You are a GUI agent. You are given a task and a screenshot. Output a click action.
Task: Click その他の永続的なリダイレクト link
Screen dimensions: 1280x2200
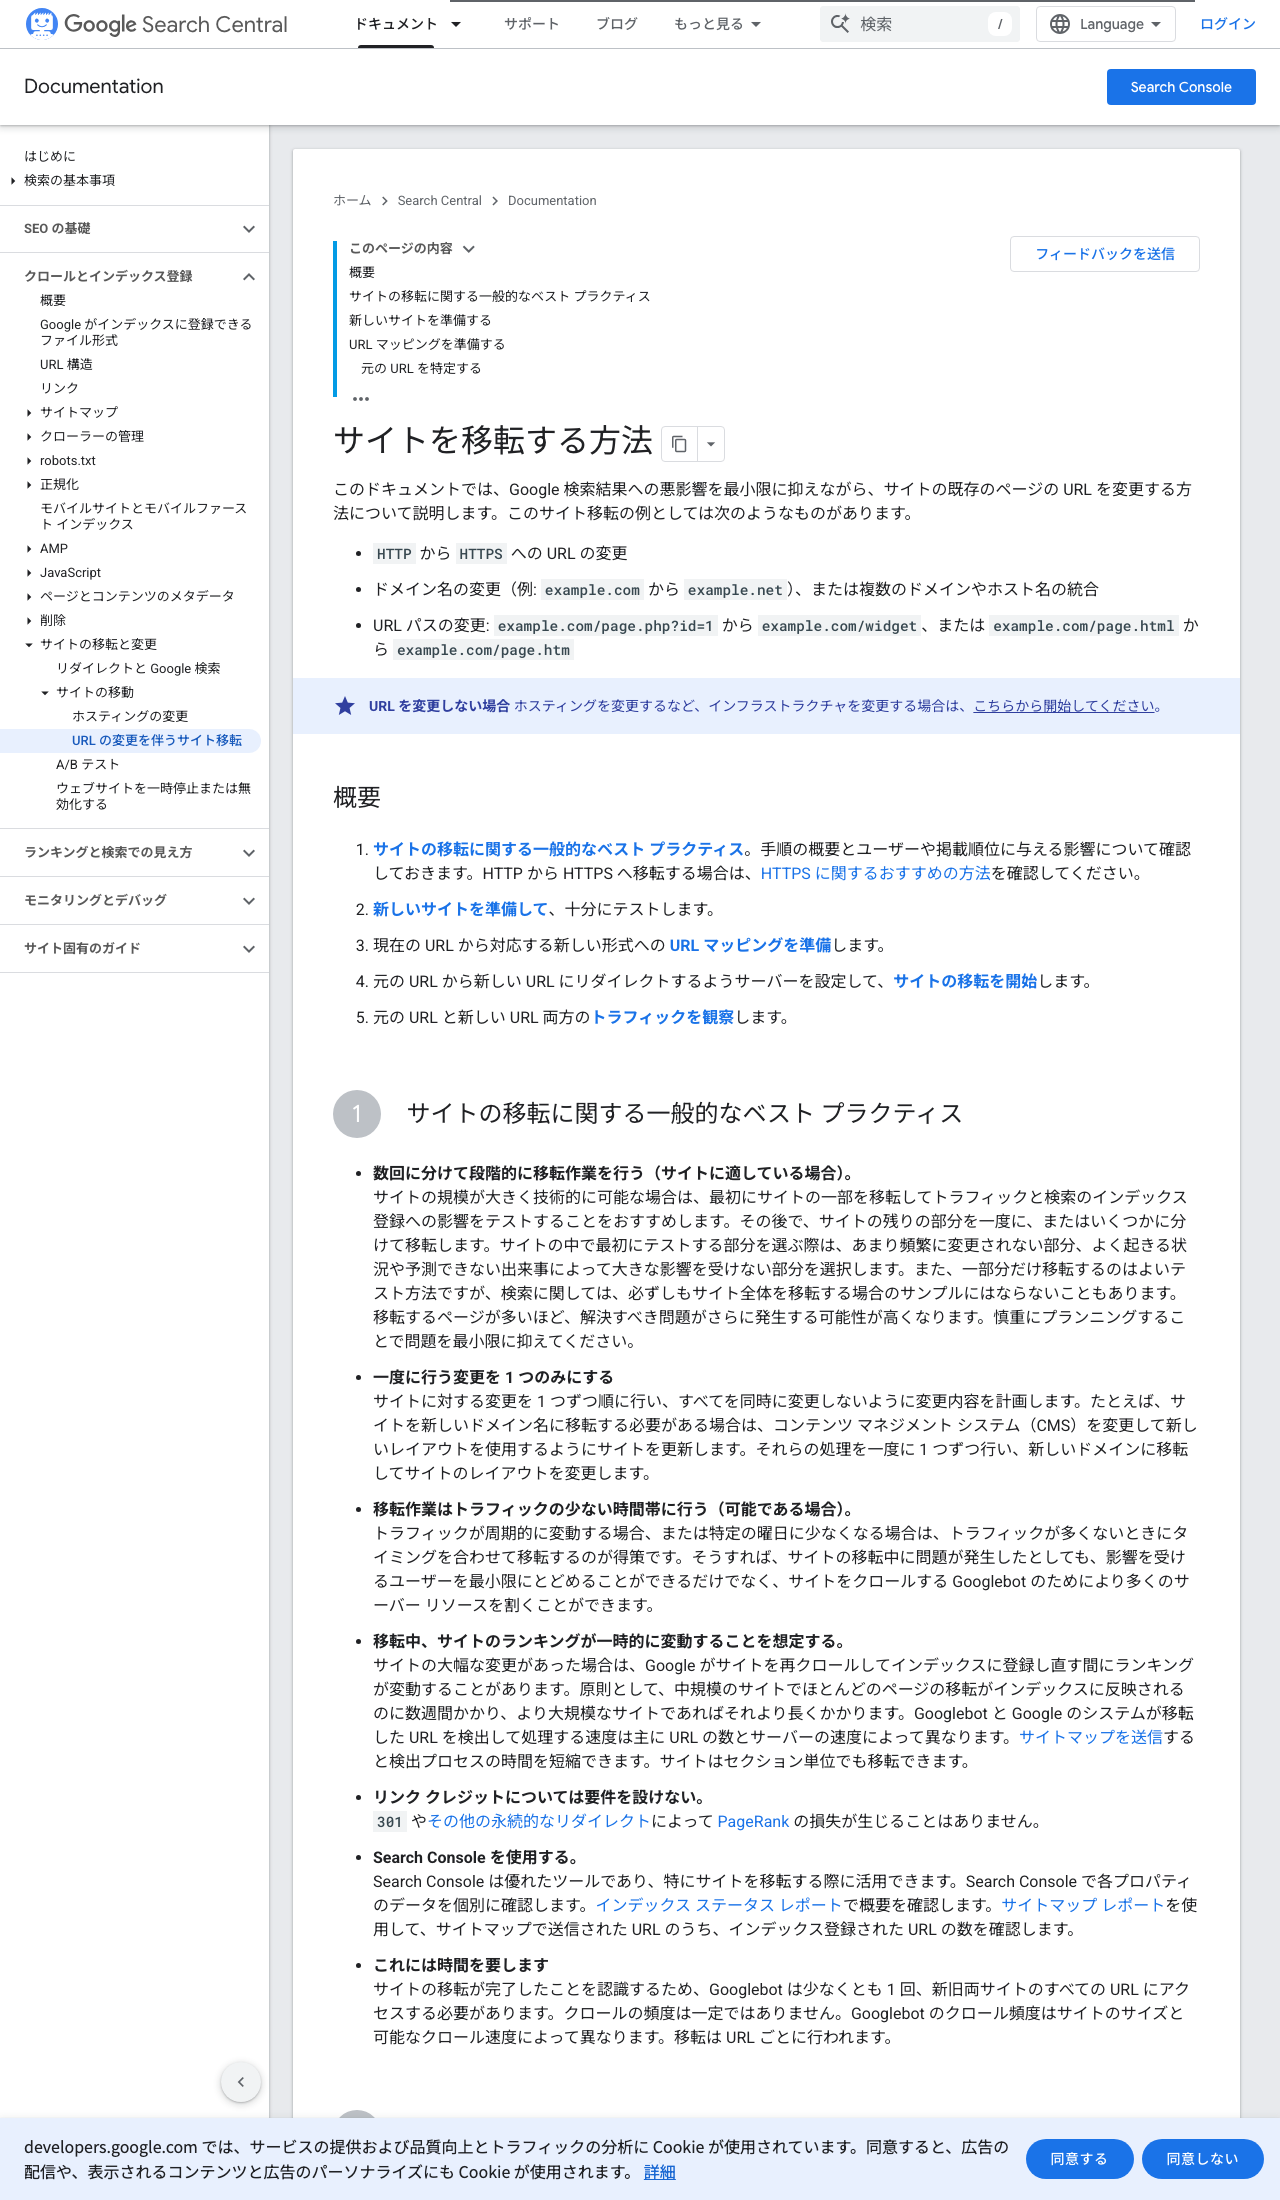coord(540,1821)
